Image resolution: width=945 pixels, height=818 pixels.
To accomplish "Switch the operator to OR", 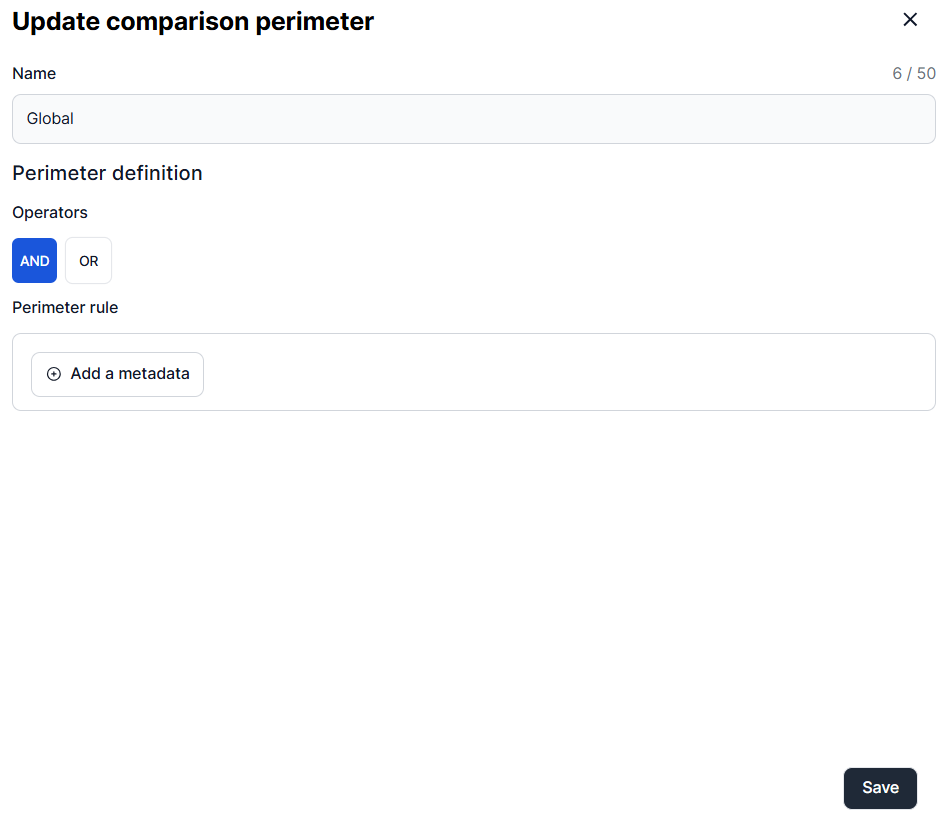I will click(x=89, y=261).
